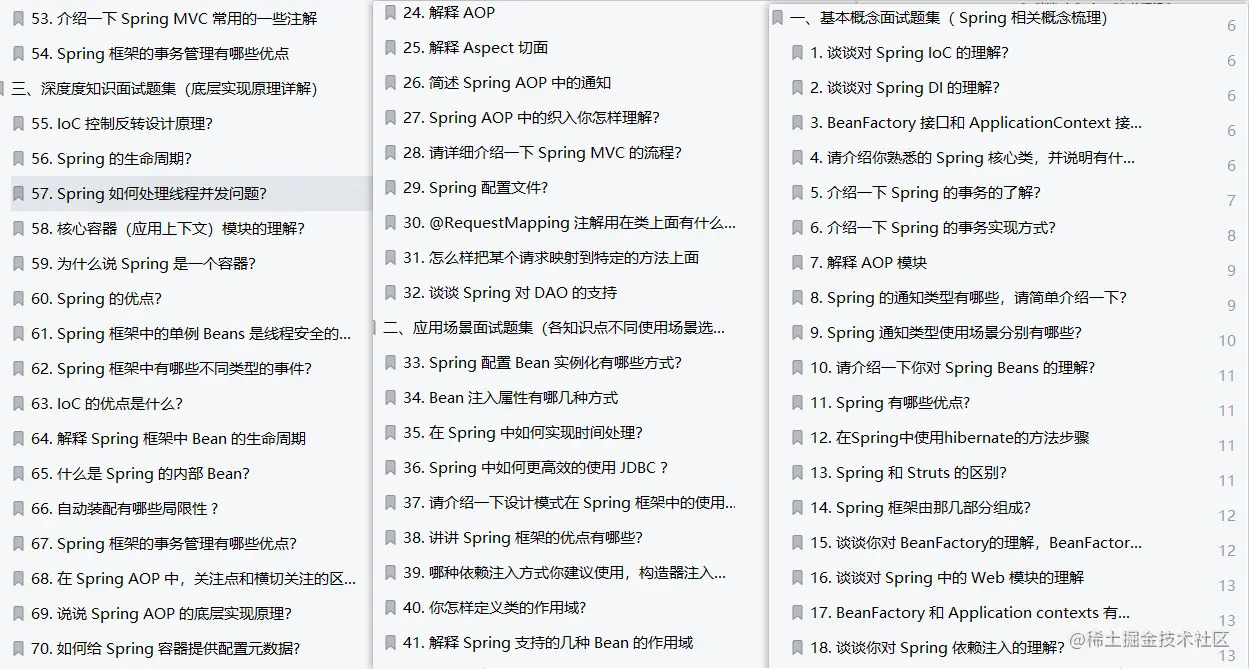Click bookmark icon beside 61. 单例 Beans 是线程安全

pyautogui.click(x=18, y=334)
